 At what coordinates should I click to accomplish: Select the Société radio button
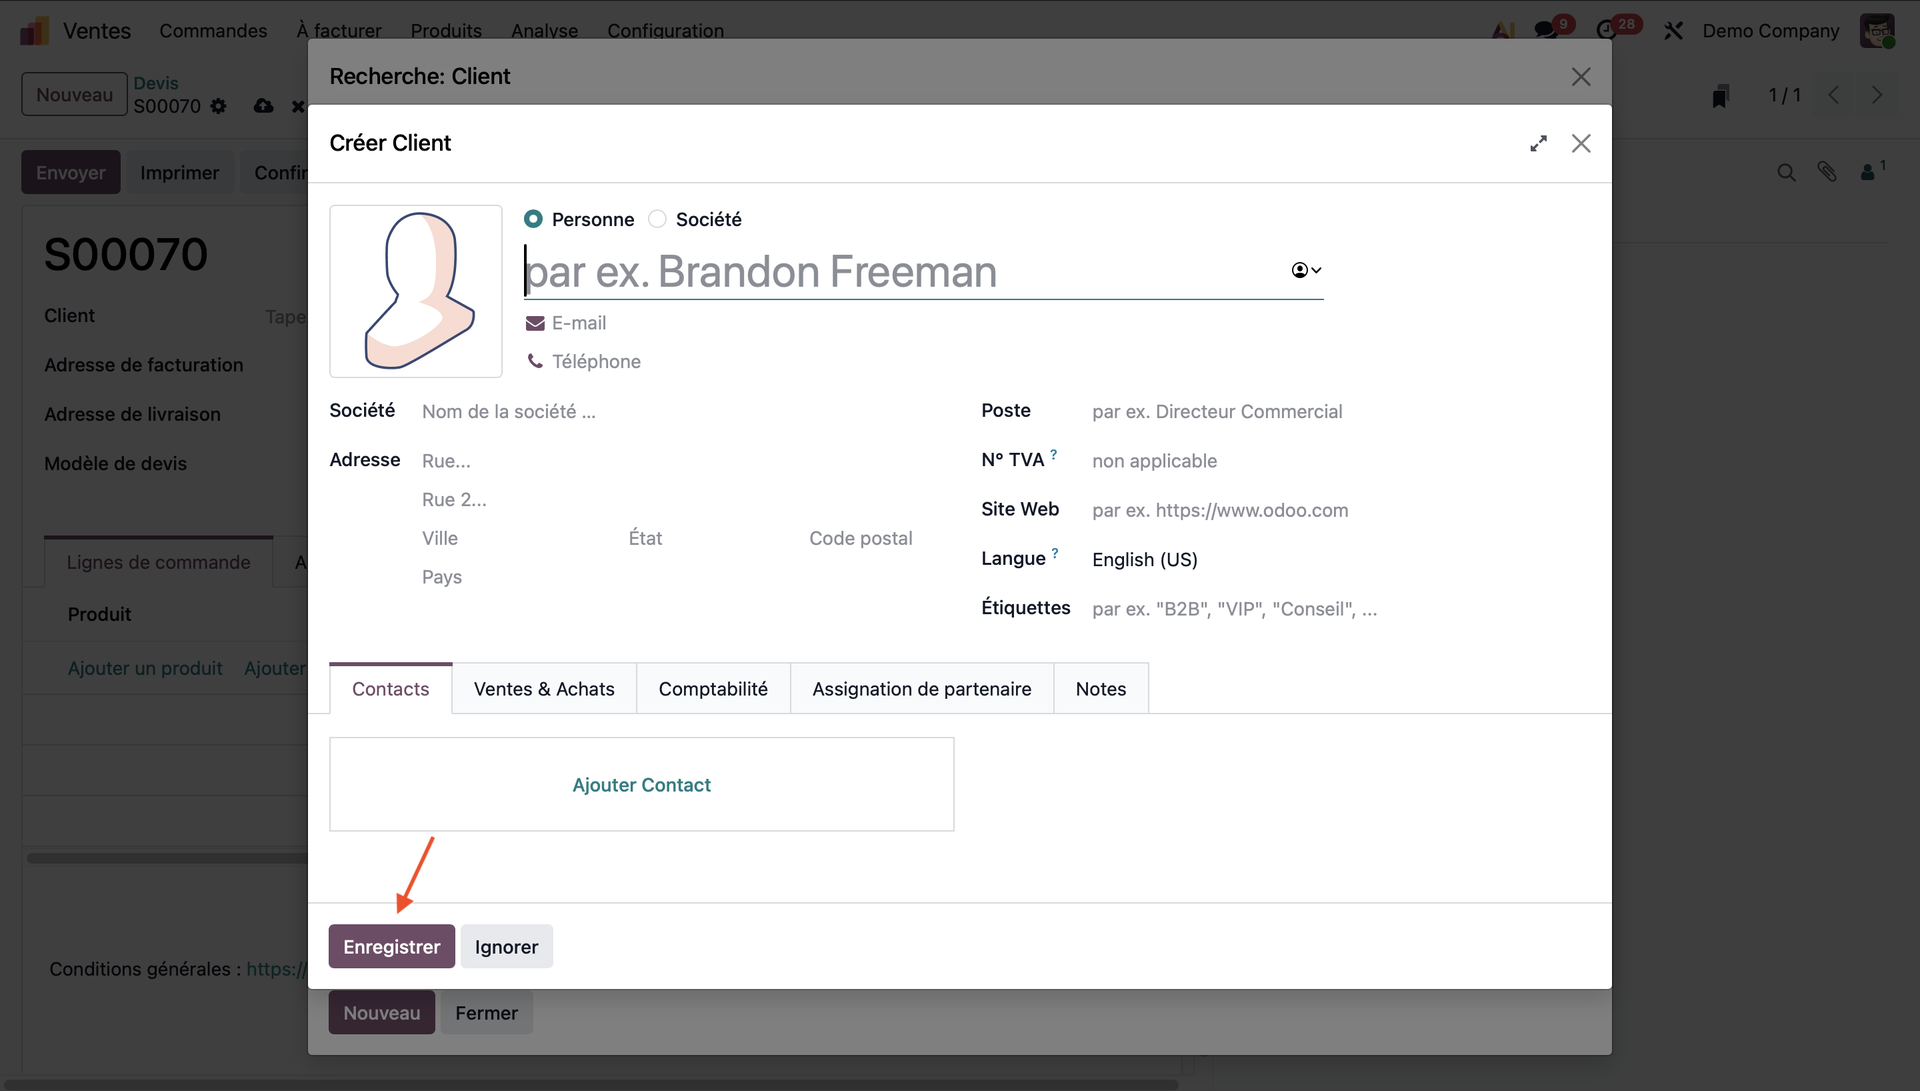pyautogui.click(x=657, y=219)
